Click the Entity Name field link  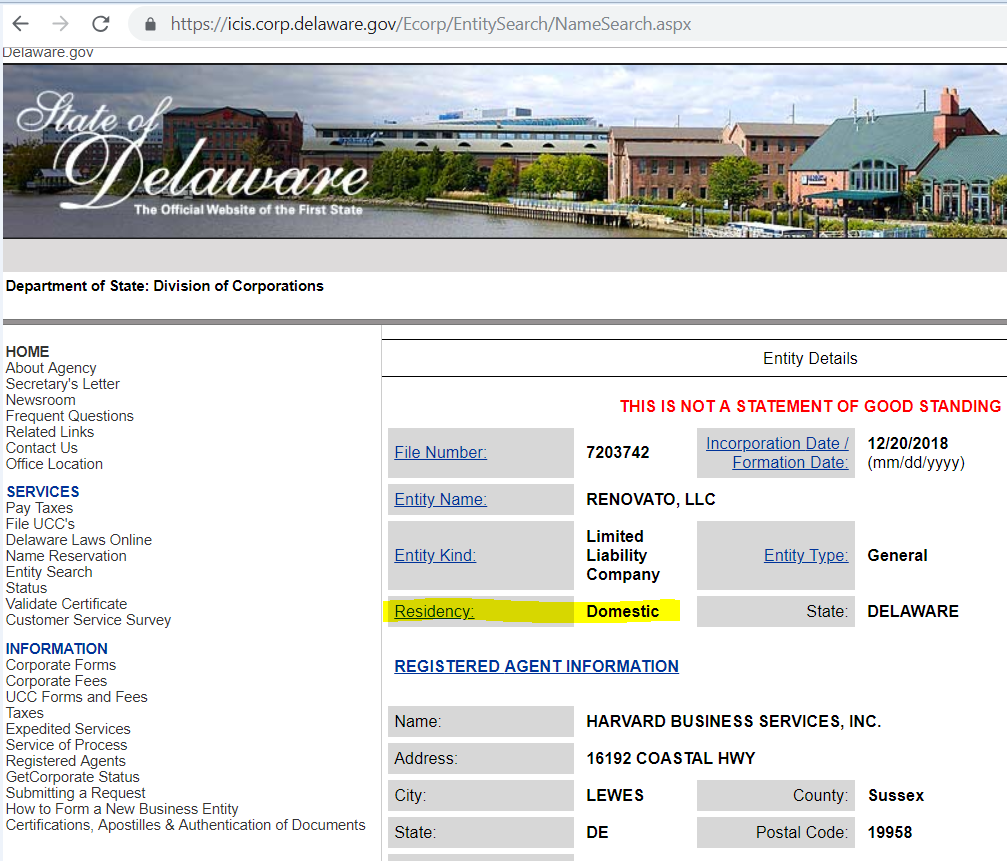tap(441, 500)
